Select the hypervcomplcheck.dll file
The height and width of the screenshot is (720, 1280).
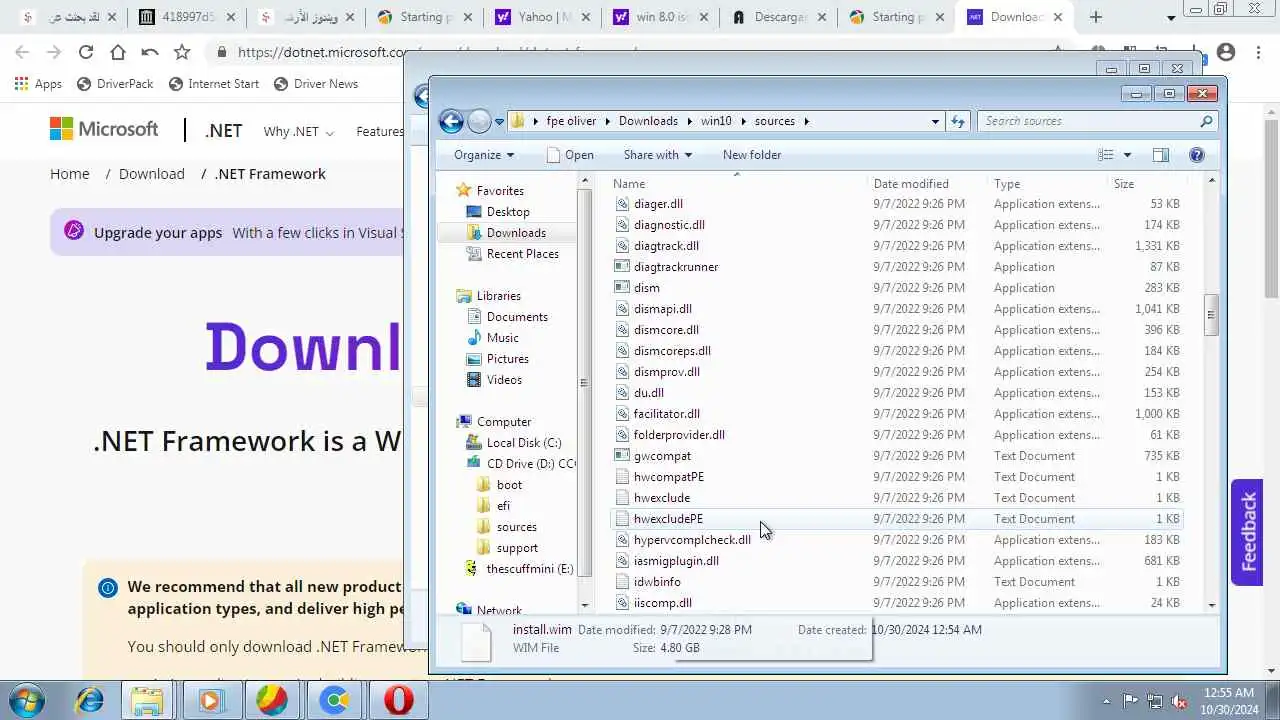896,540
